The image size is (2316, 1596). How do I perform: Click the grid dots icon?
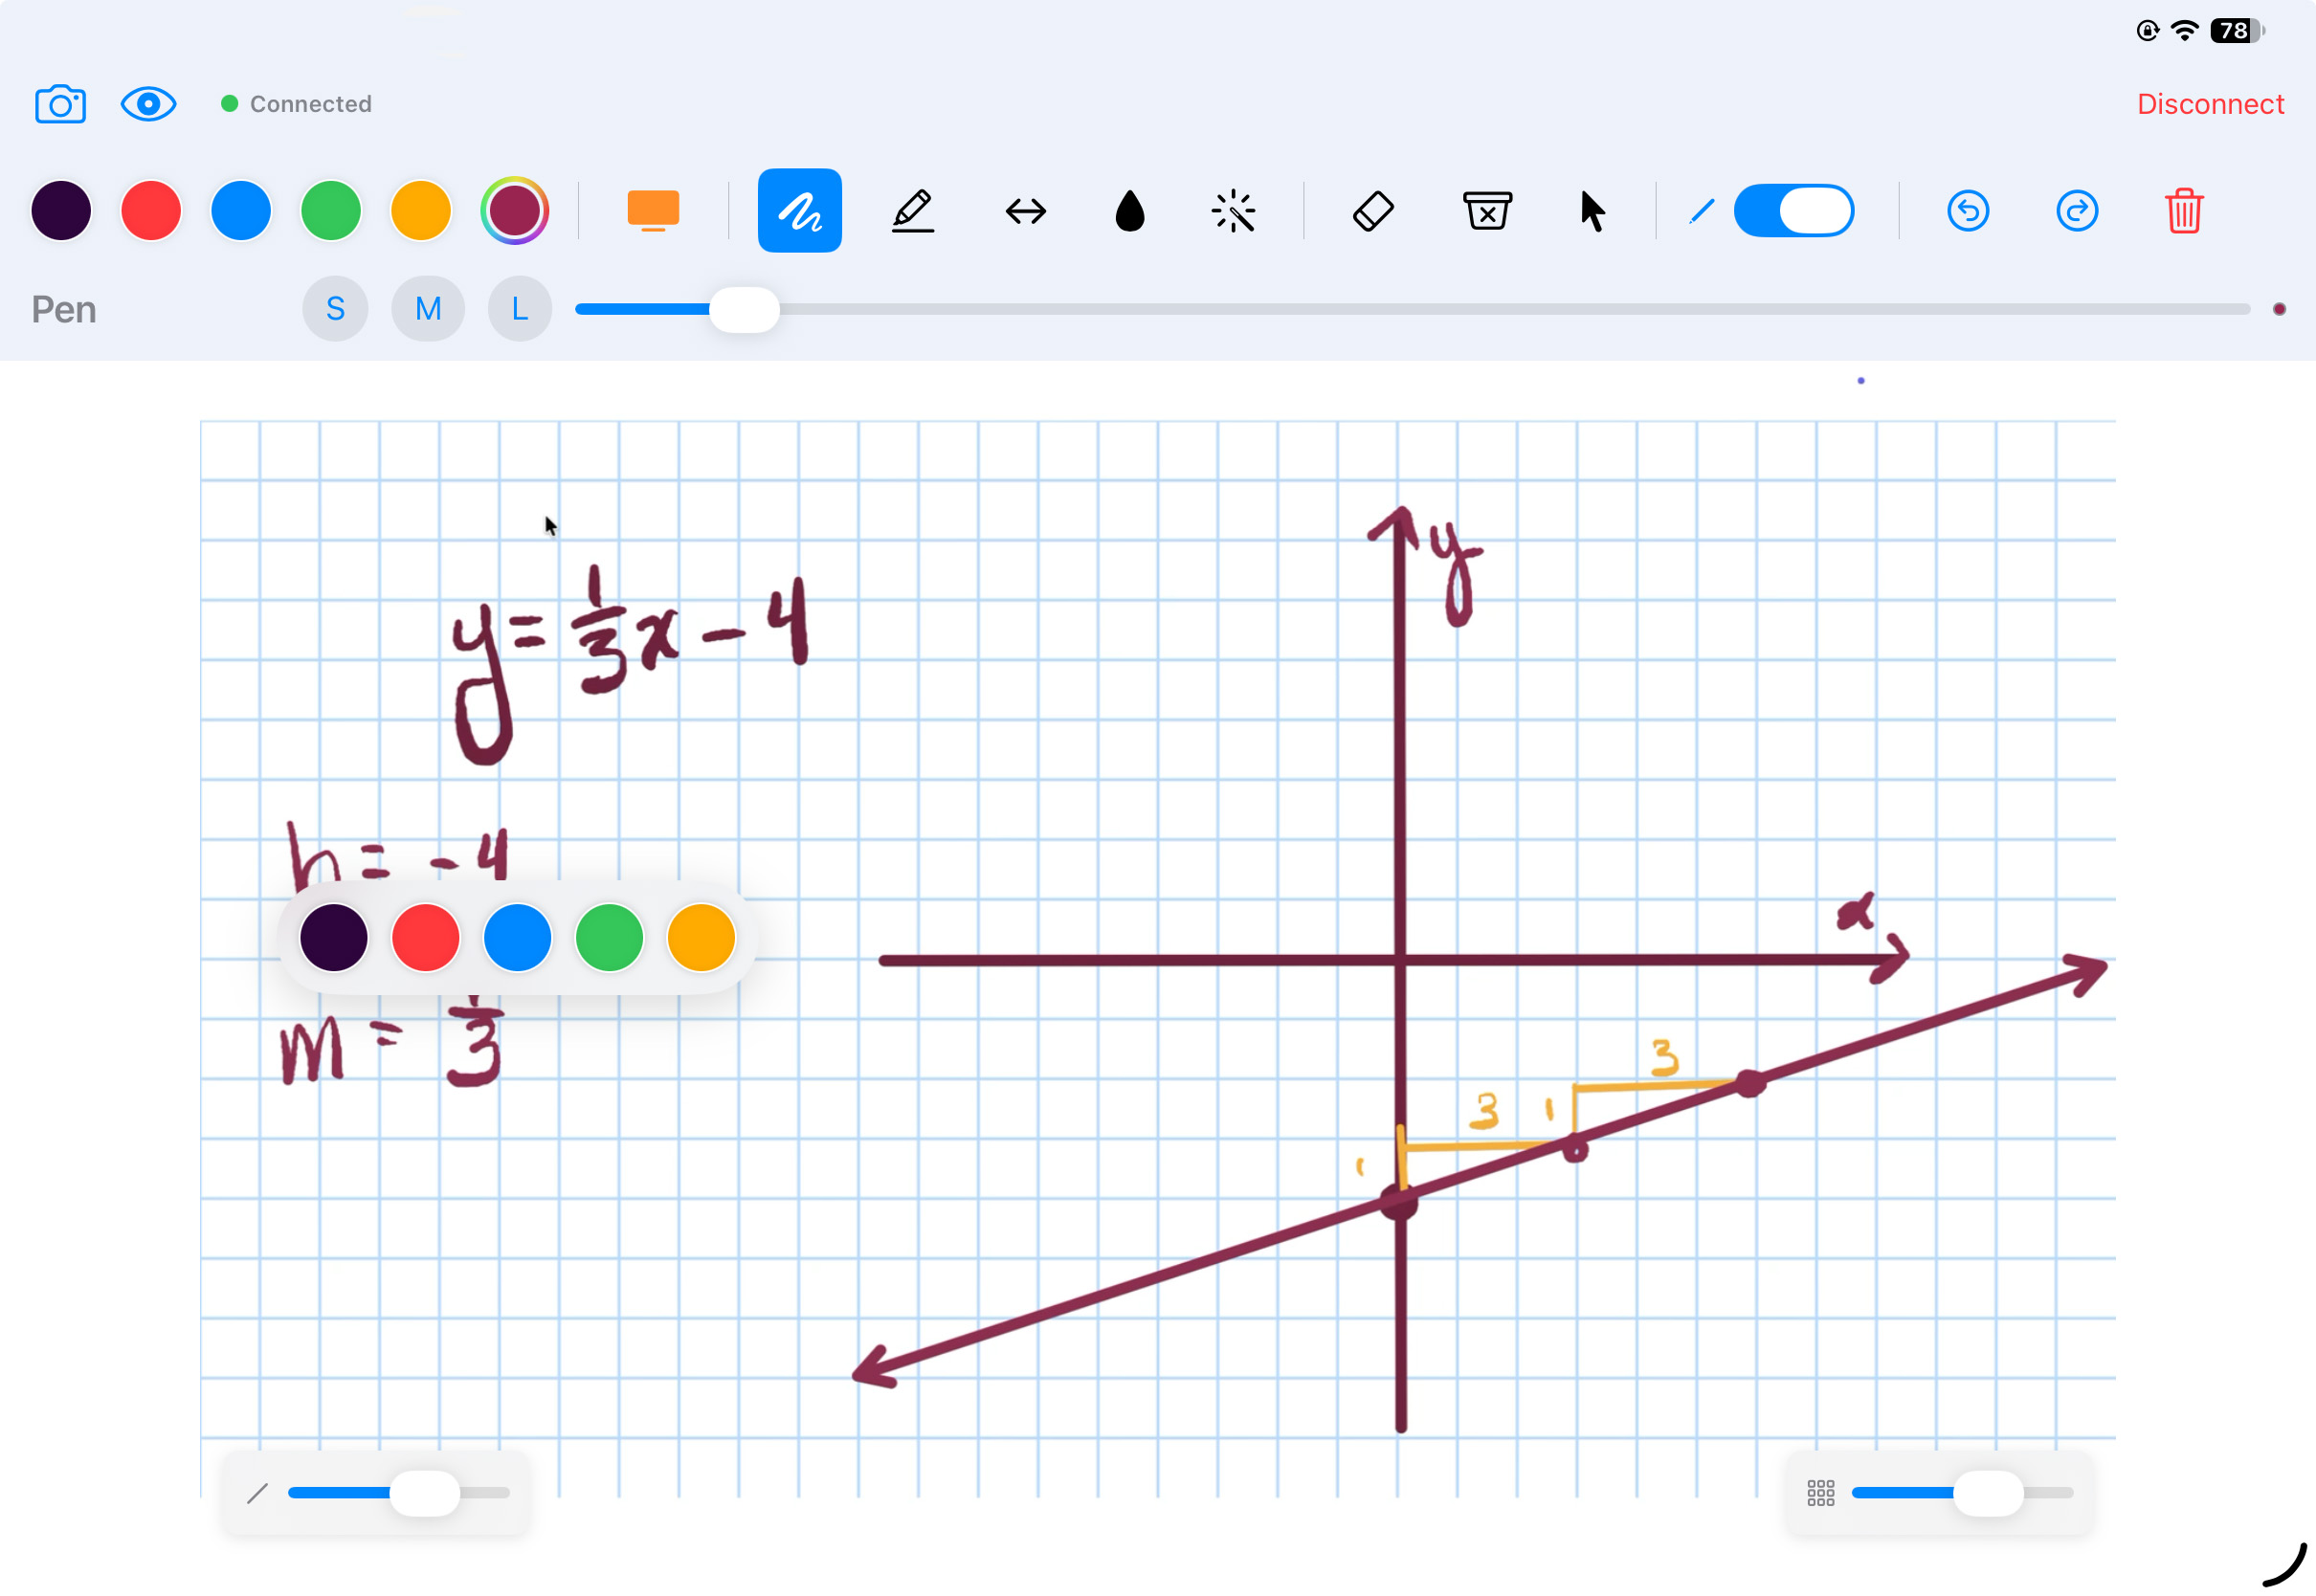pos(1821,1493)
